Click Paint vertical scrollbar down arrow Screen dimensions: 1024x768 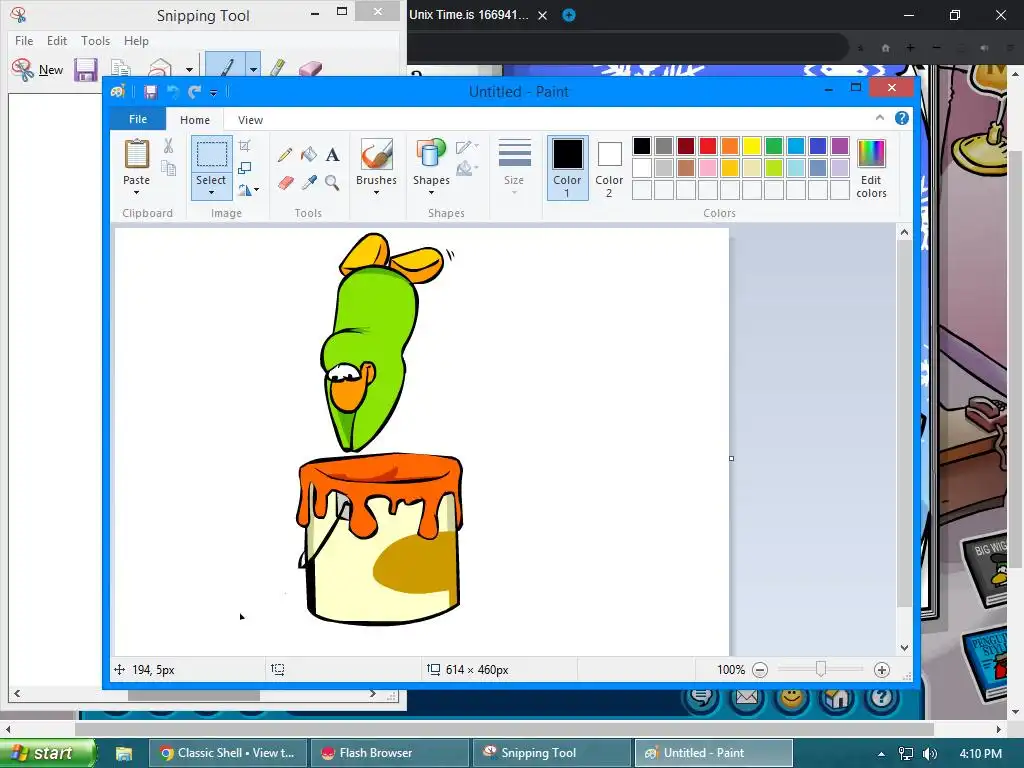[x=904, y=648]
